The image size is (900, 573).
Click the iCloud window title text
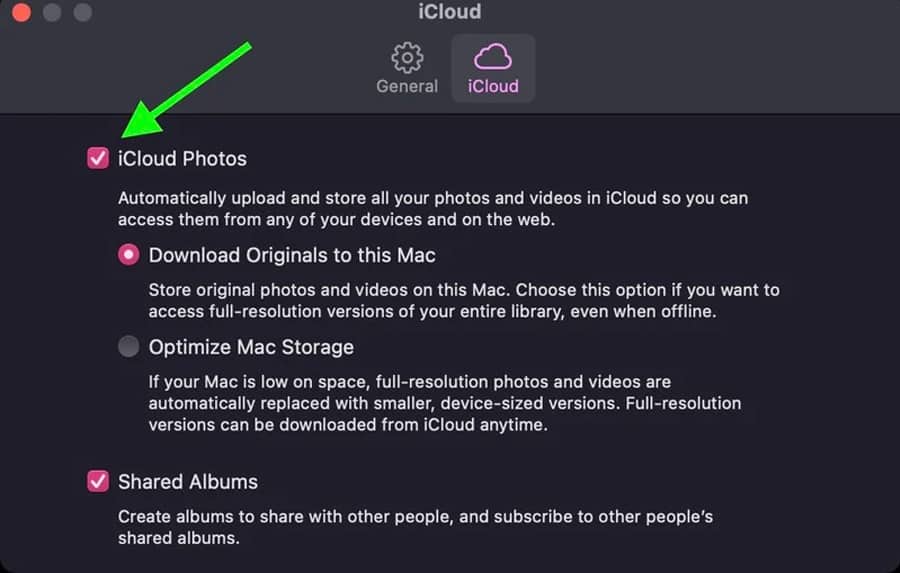click(449, 12)
